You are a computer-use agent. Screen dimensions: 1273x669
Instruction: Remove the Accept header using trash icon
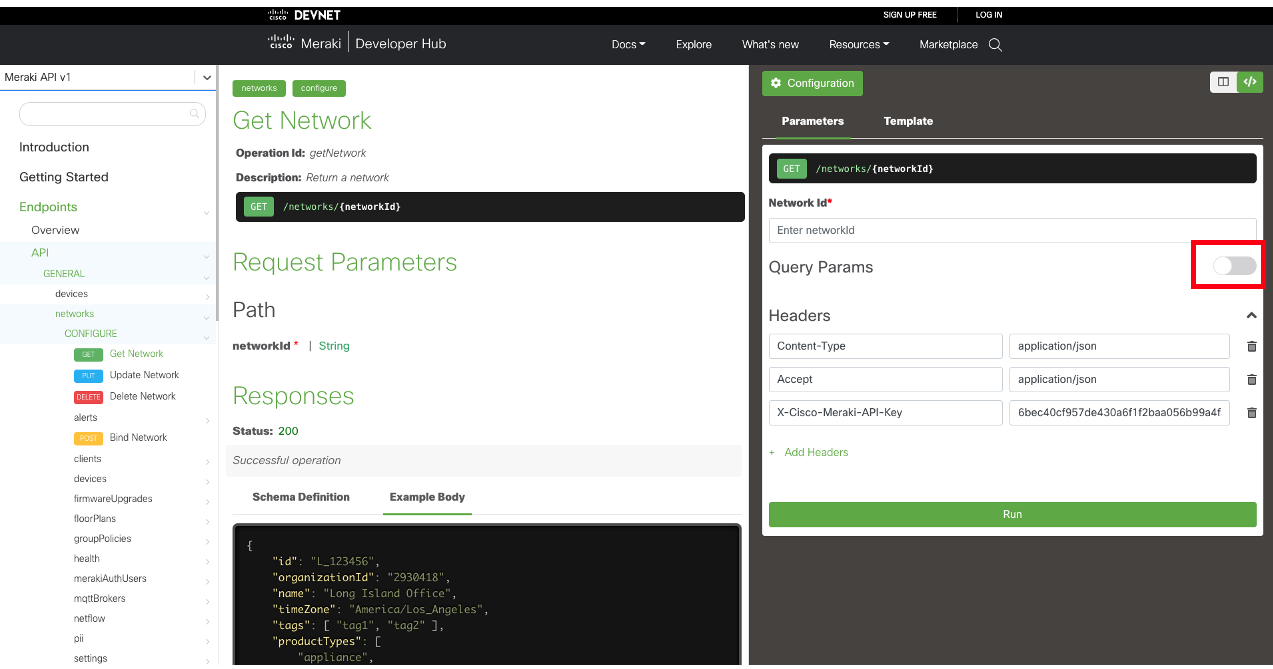pyautogui.click(x=1251, y=379)
